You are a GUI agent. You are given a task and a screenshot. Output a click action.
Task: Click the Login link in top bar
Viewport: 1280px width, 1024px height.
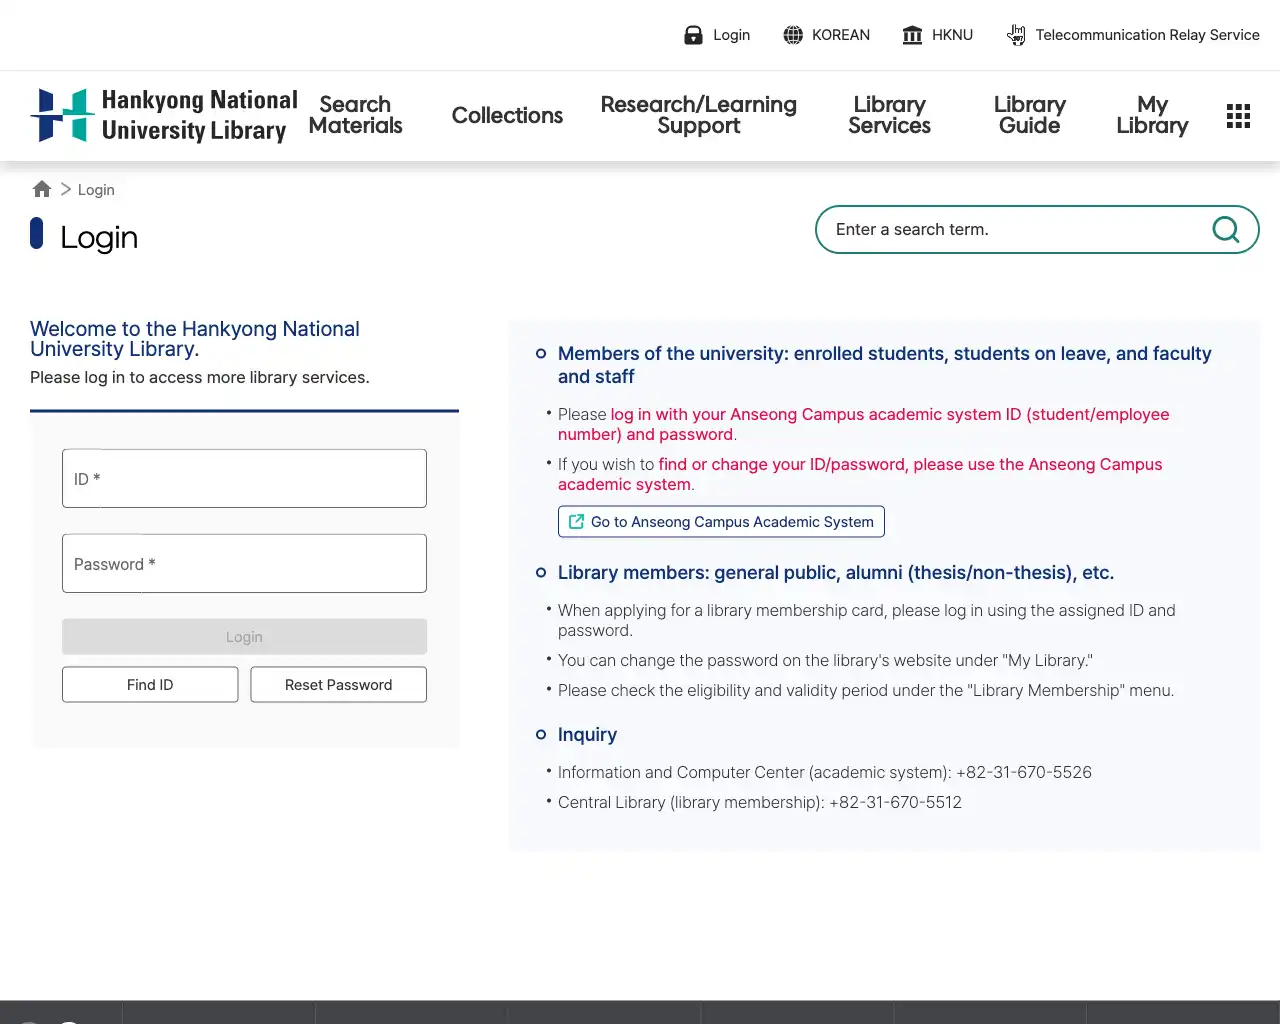731,35
